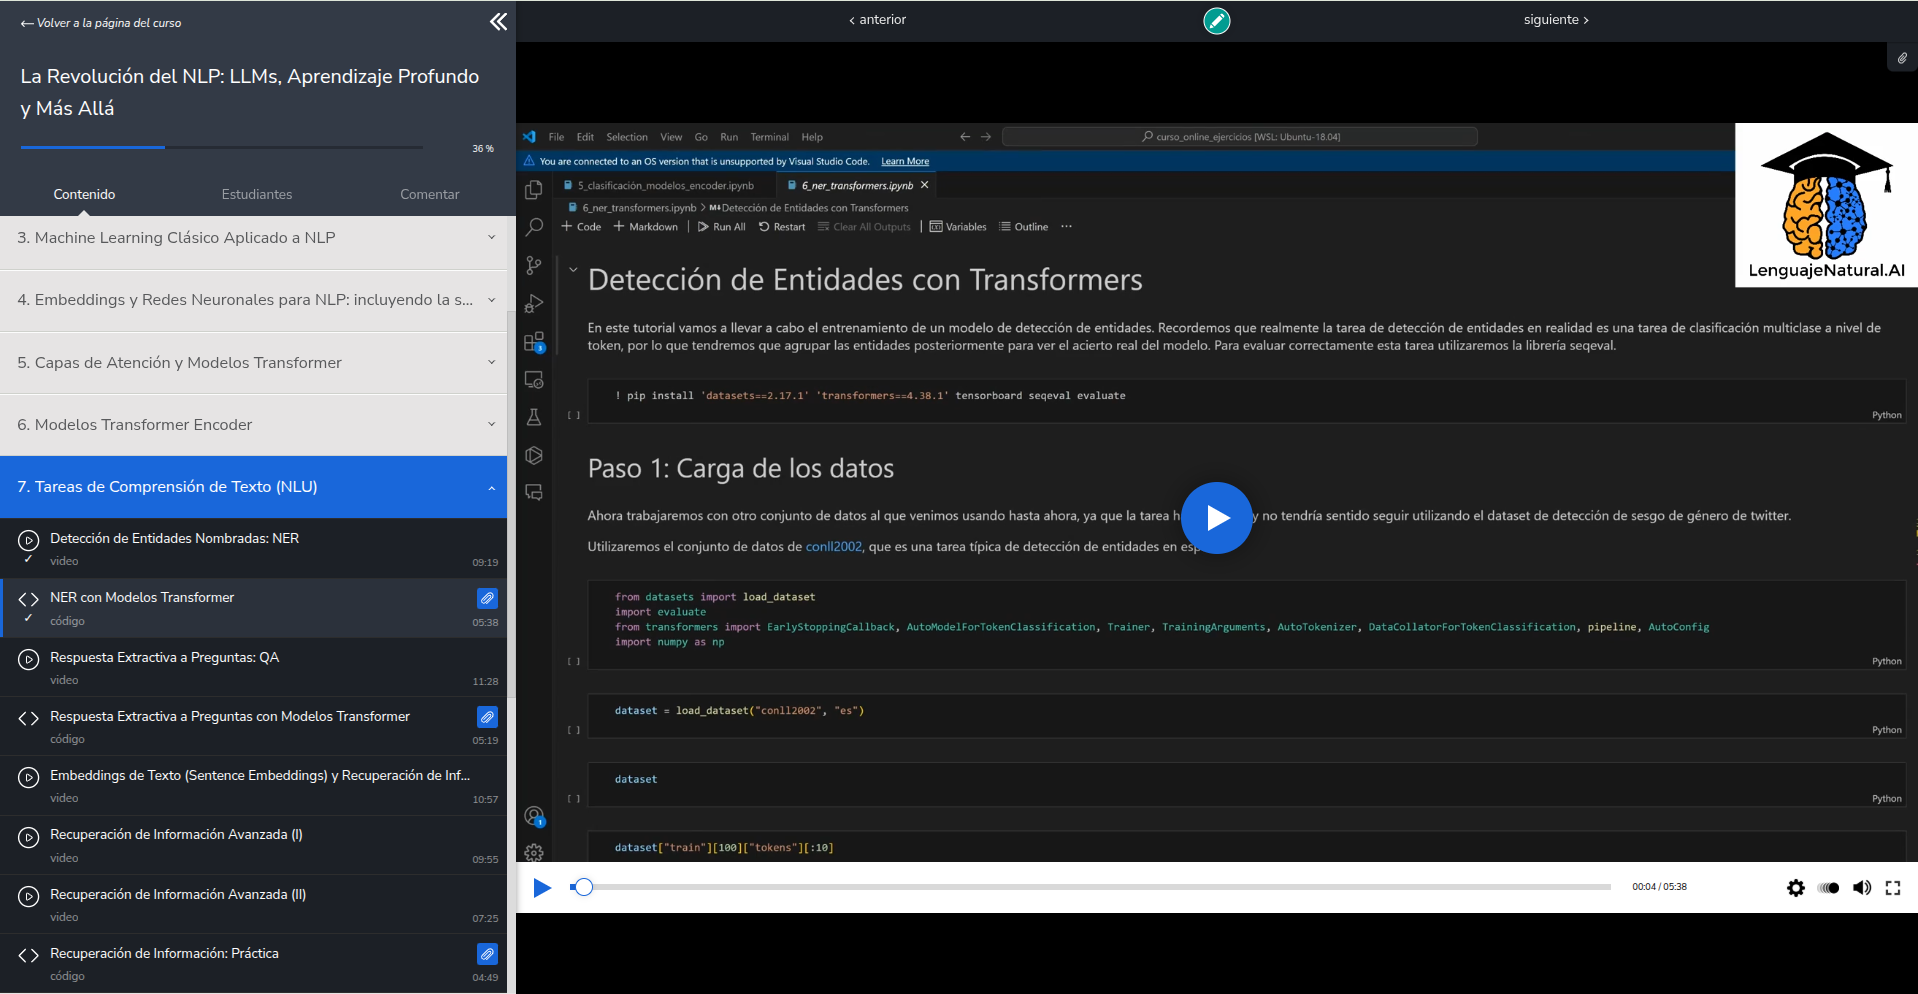Open lesson Recuperación de Información Avanzada (II)
The height and width of the screenshot is (994, 1918).
tap(254, 904)
